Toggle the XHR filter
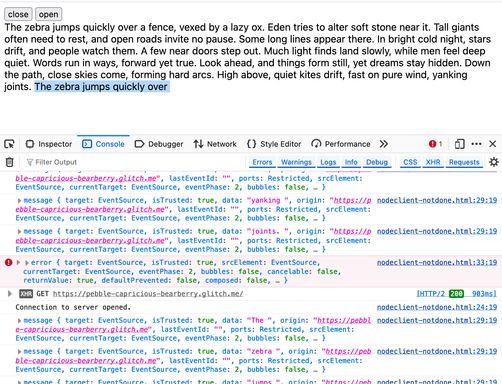 click(433, 162)
